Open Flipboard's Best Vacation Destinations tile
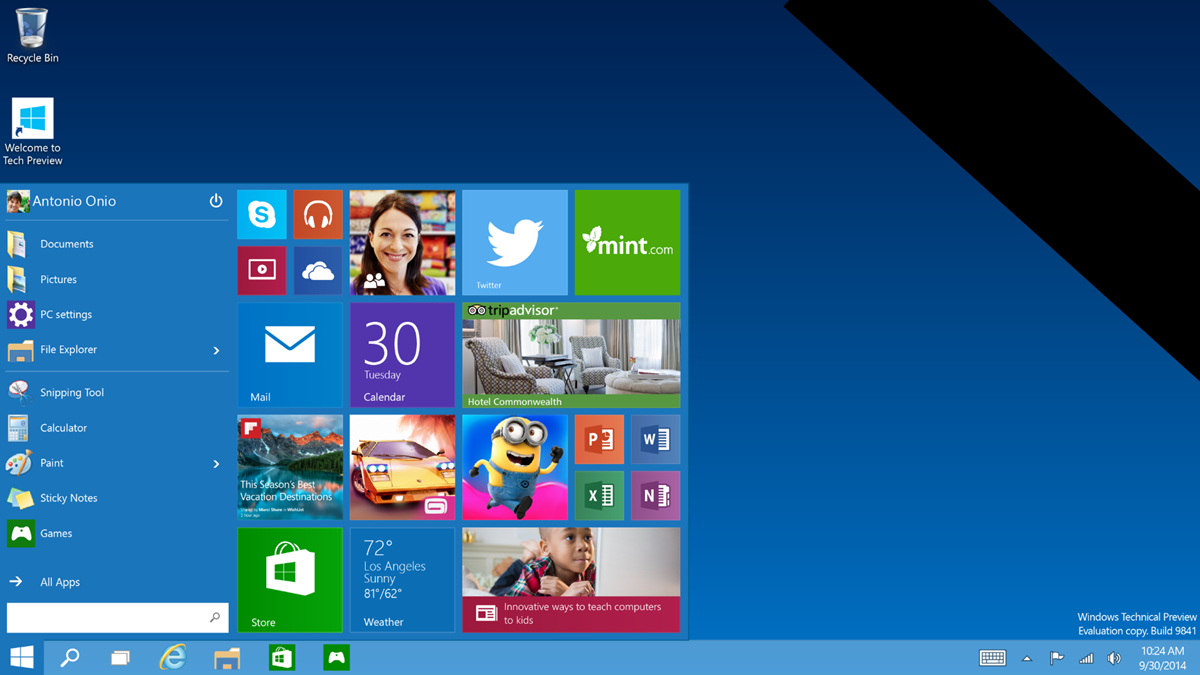Image resolution: width=1200 pixels, height=675 pixels. coord(290,467)
